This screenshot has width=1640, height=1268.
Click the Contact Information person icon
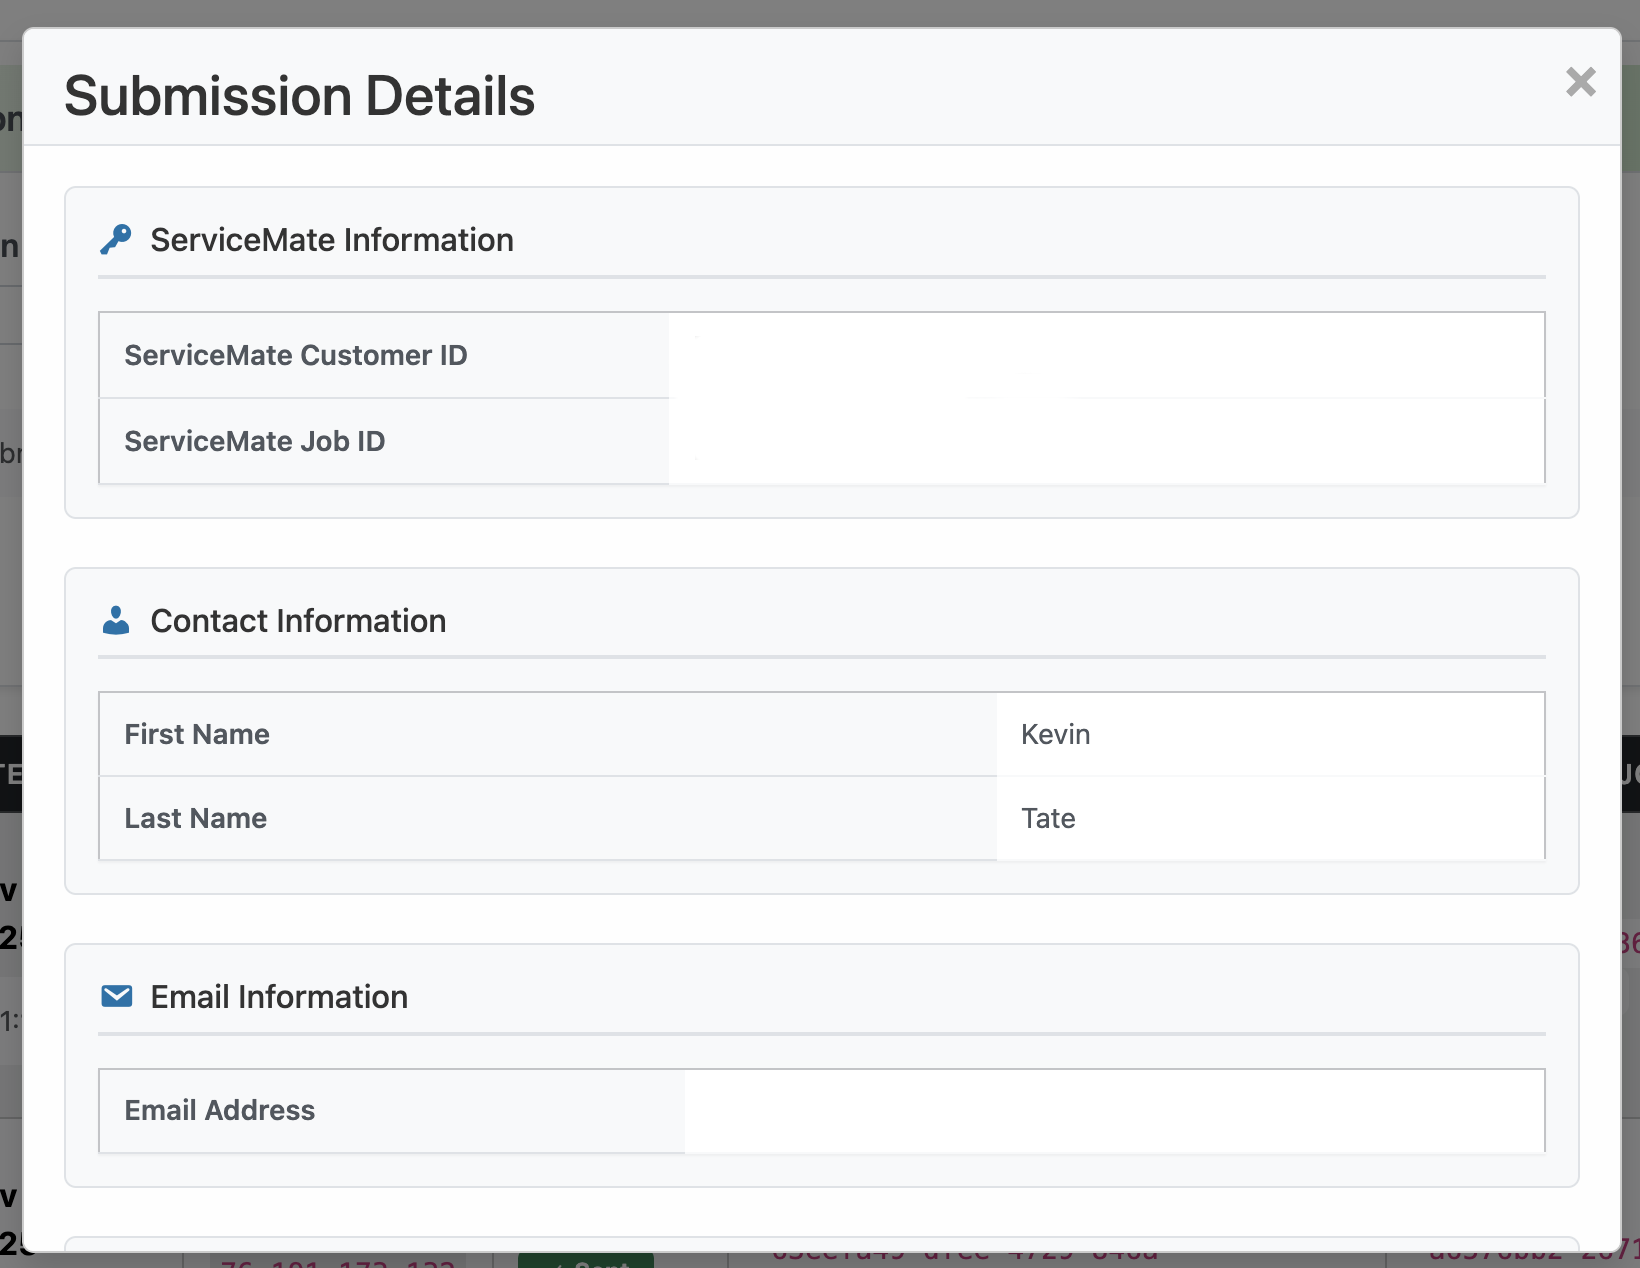tap(116, 621)
